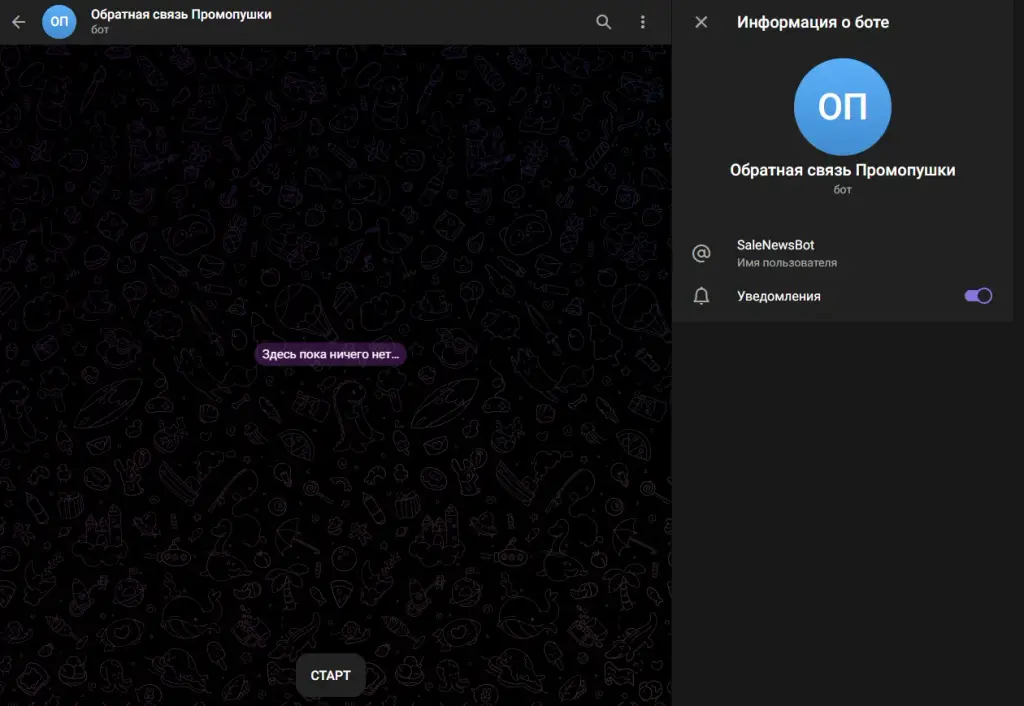Click the Имя пользователя caption
The width and height of the screenshot is (1024, 706).
click(786, 263)
